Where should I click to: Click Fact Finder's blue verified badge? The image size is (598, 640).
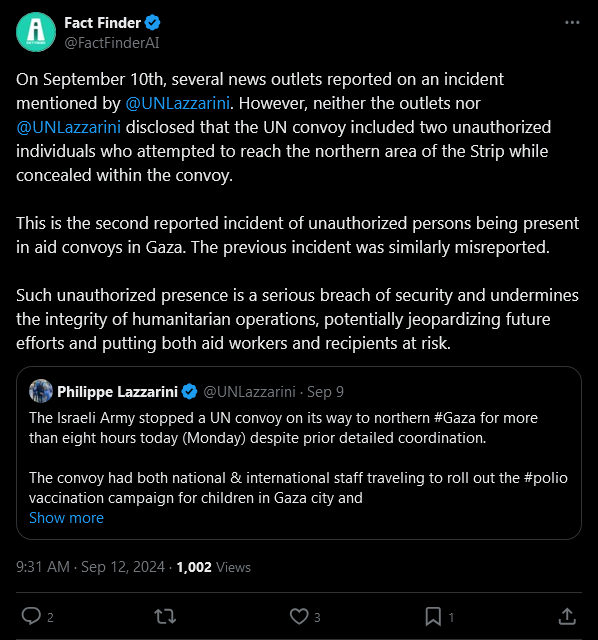(x=153, y=23)
